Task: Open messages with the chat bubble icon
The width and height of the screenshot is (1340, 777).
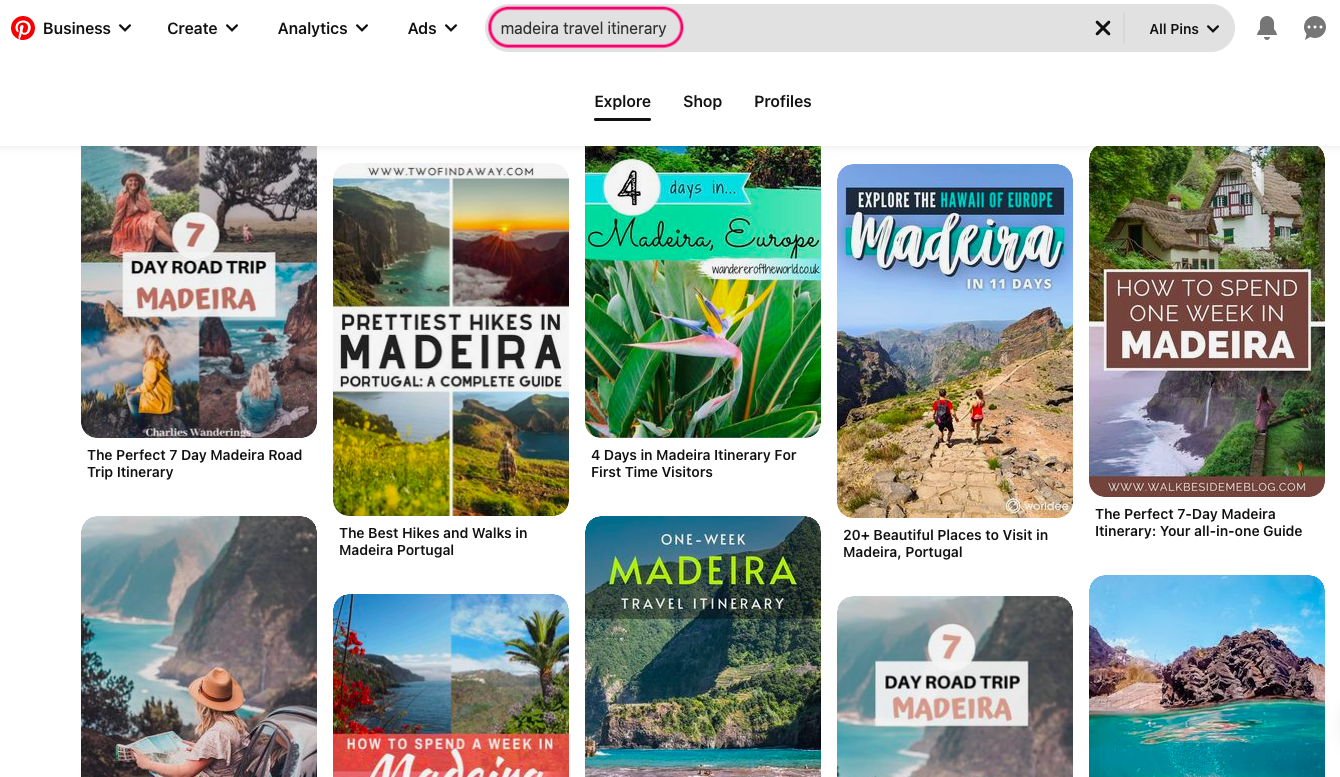Action: [x=1314, y=28]
